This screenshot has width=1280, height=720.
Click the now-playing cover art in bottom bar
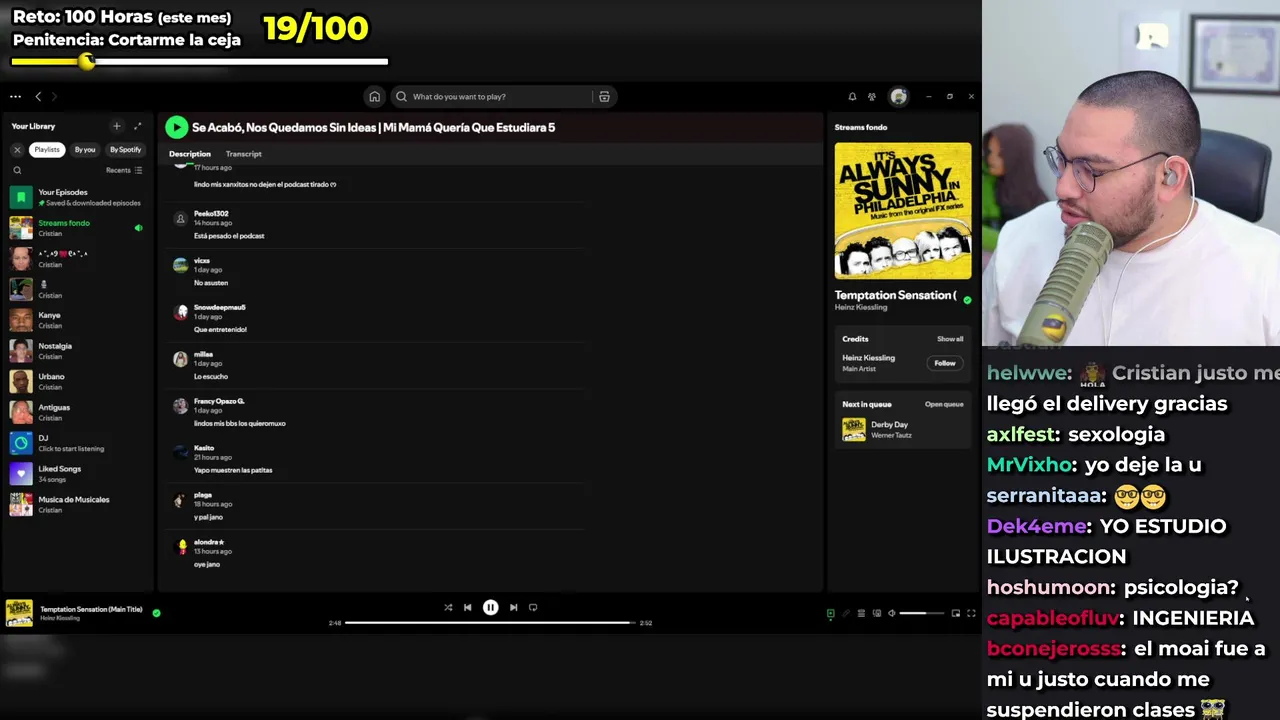19,613
